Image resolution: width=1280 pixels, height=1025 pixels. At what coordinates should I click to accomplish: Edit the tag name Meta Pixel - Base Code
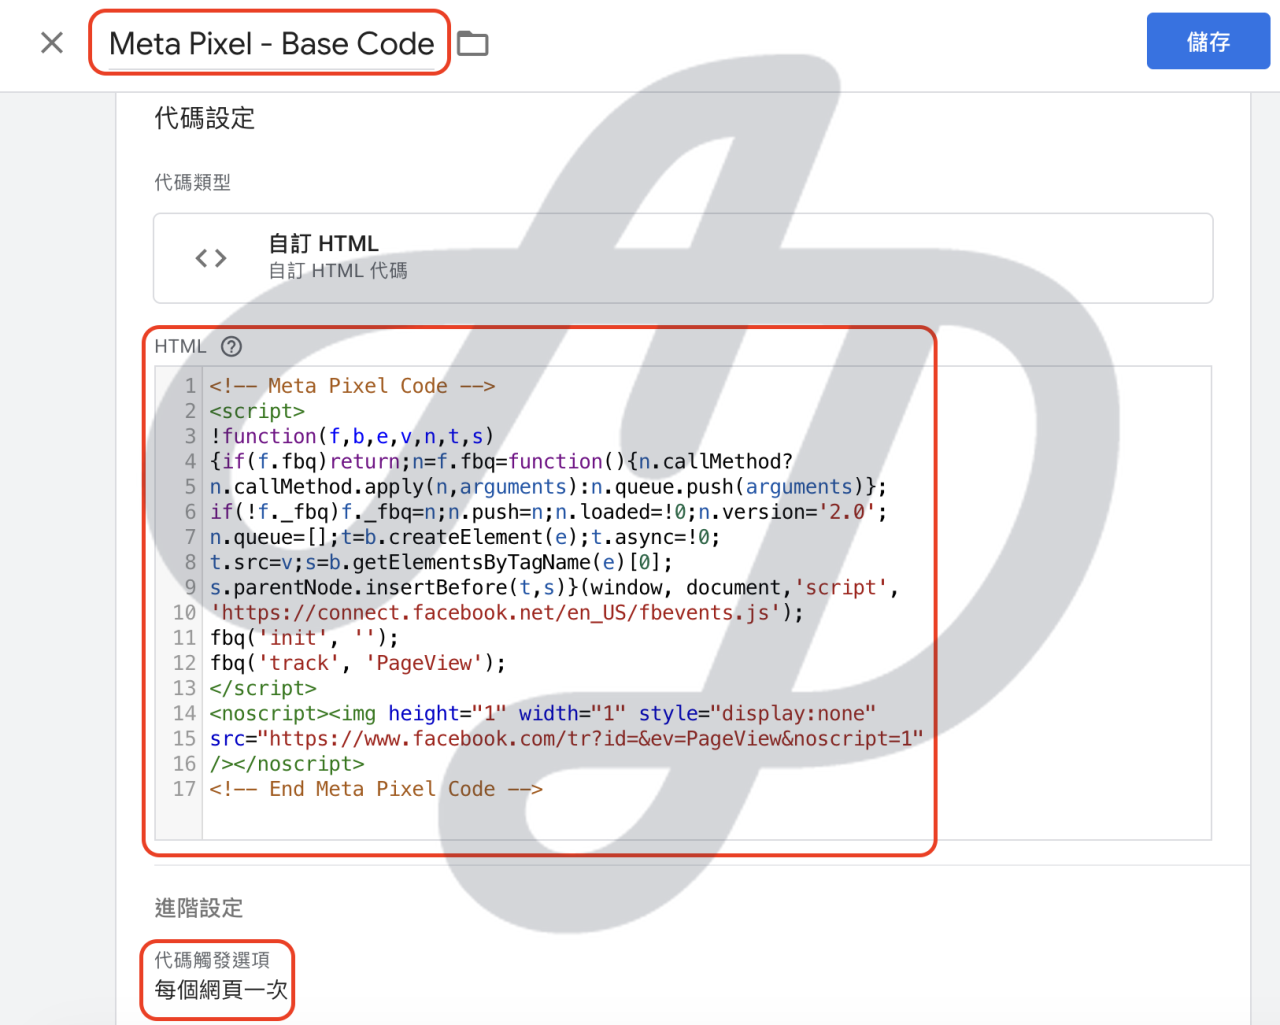[271, 44]
